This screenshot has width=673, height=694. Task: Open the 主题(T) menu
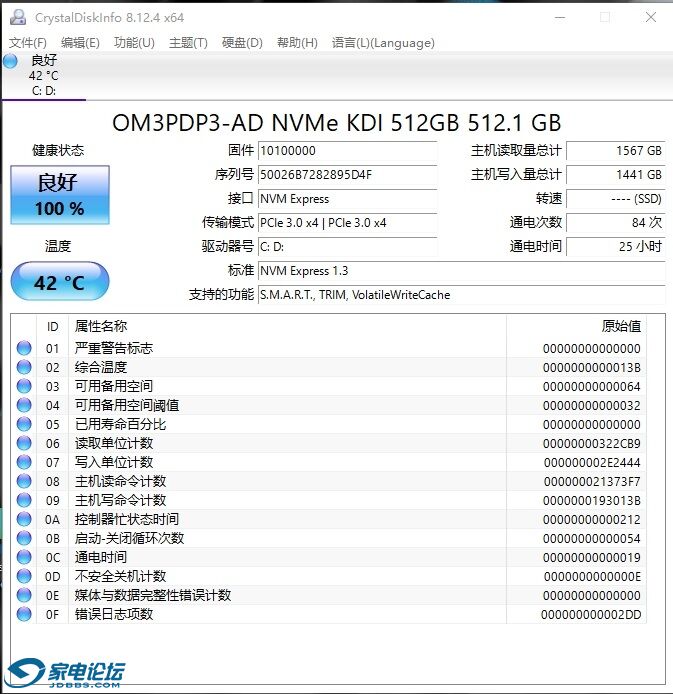pyautogui.click(x=188, y=43)
